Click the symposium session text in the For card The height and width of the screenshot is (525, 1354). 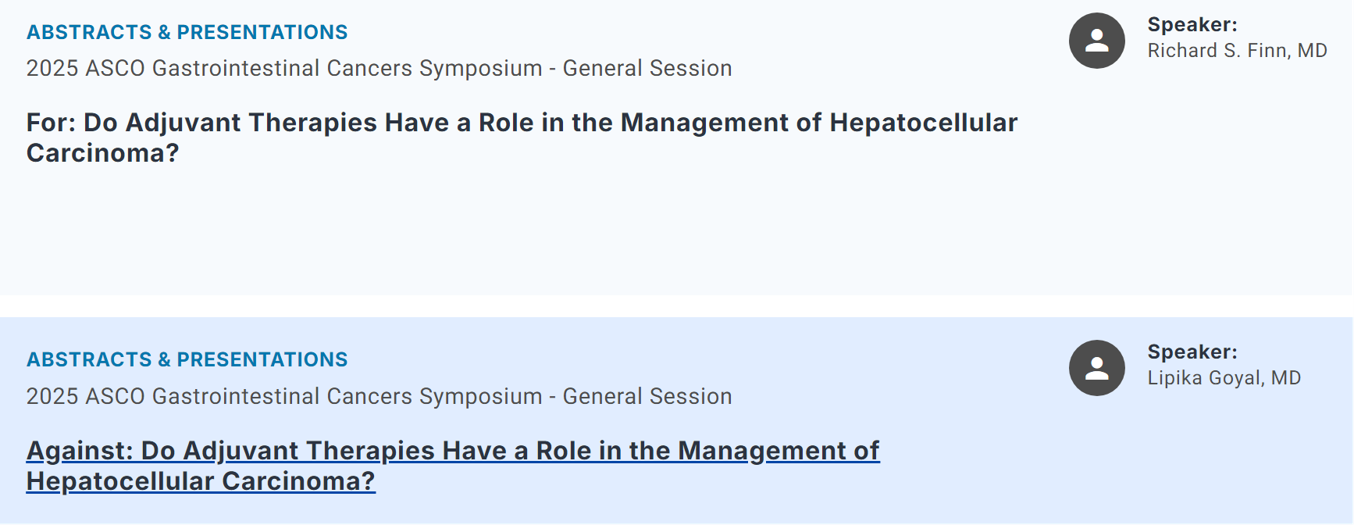[x=379, y=69]
